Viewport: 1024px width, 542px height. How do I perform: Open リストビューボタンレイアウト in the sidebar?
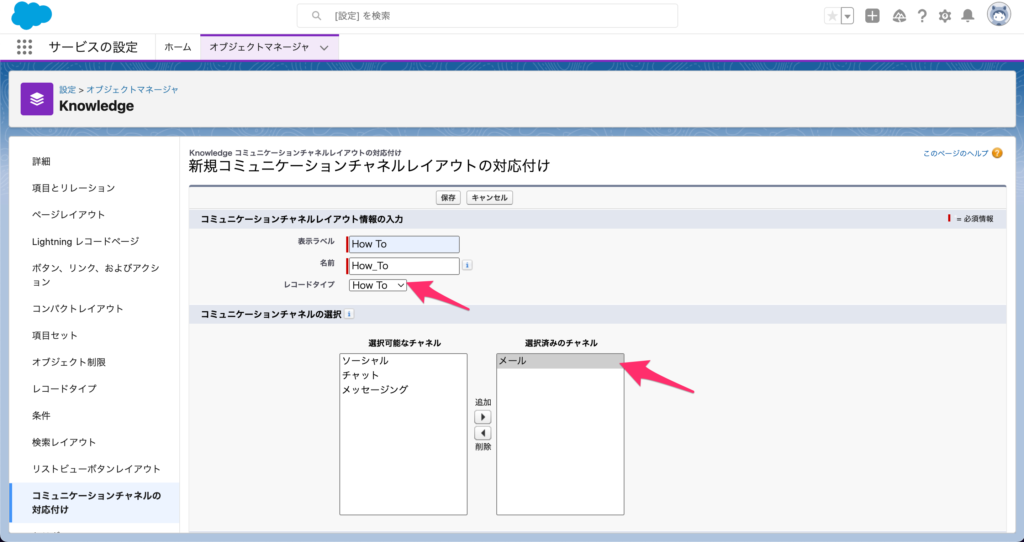(x=95, y=469)
